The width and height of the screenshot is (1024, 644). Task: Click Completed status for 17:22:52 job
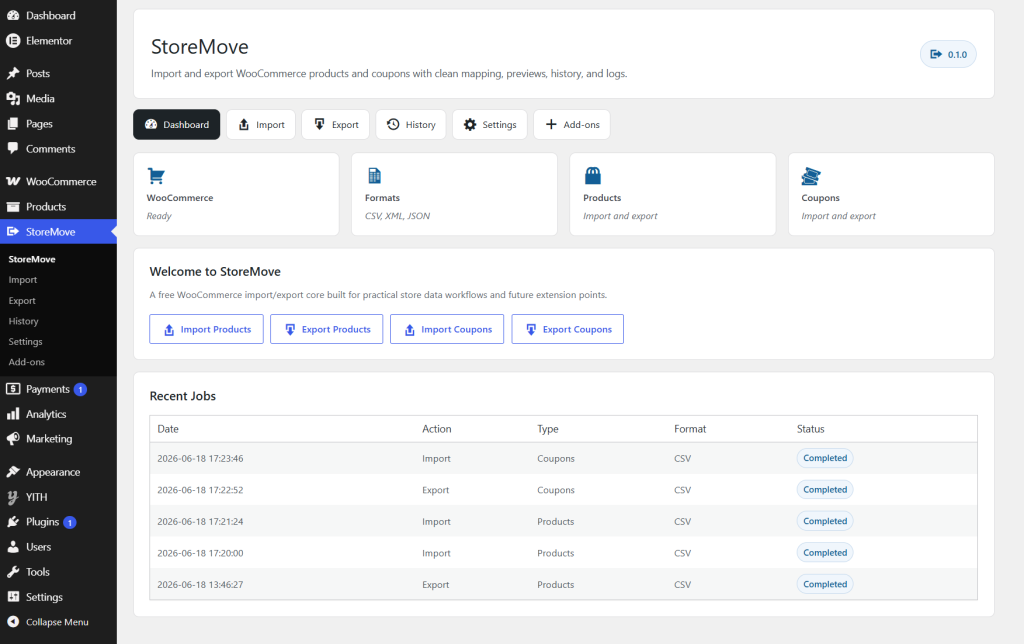(825, 489)
